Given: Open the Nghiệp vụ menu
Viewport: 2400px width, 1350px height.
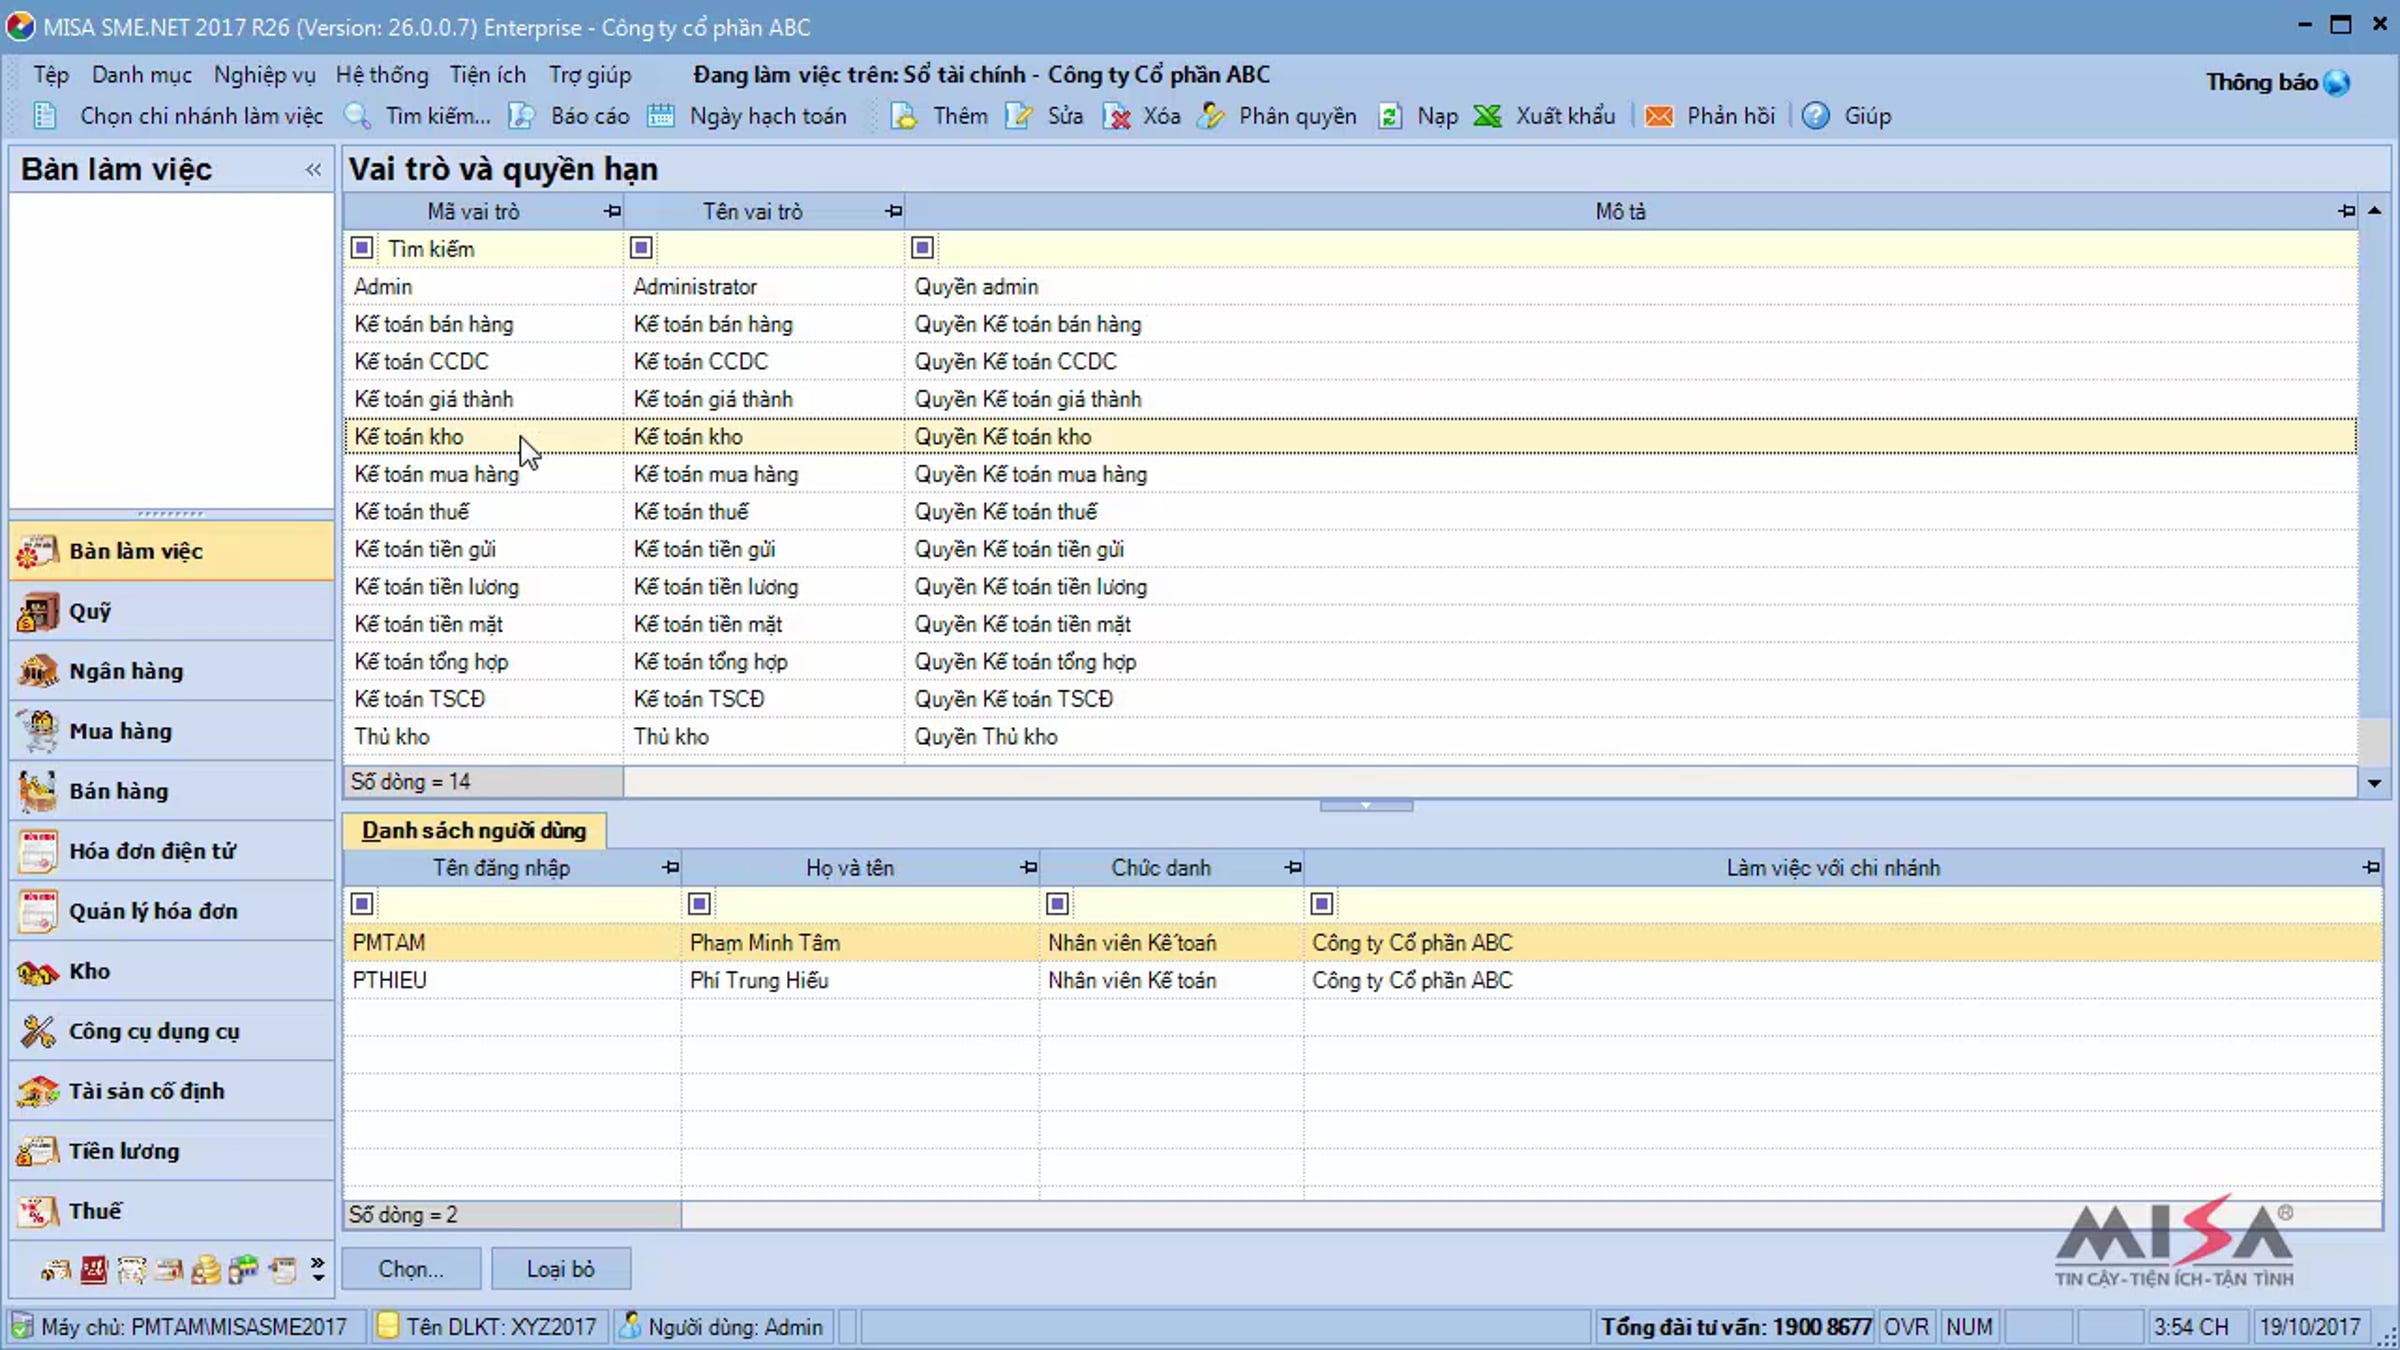Looking at the screenshot, I should click(264, 75).
